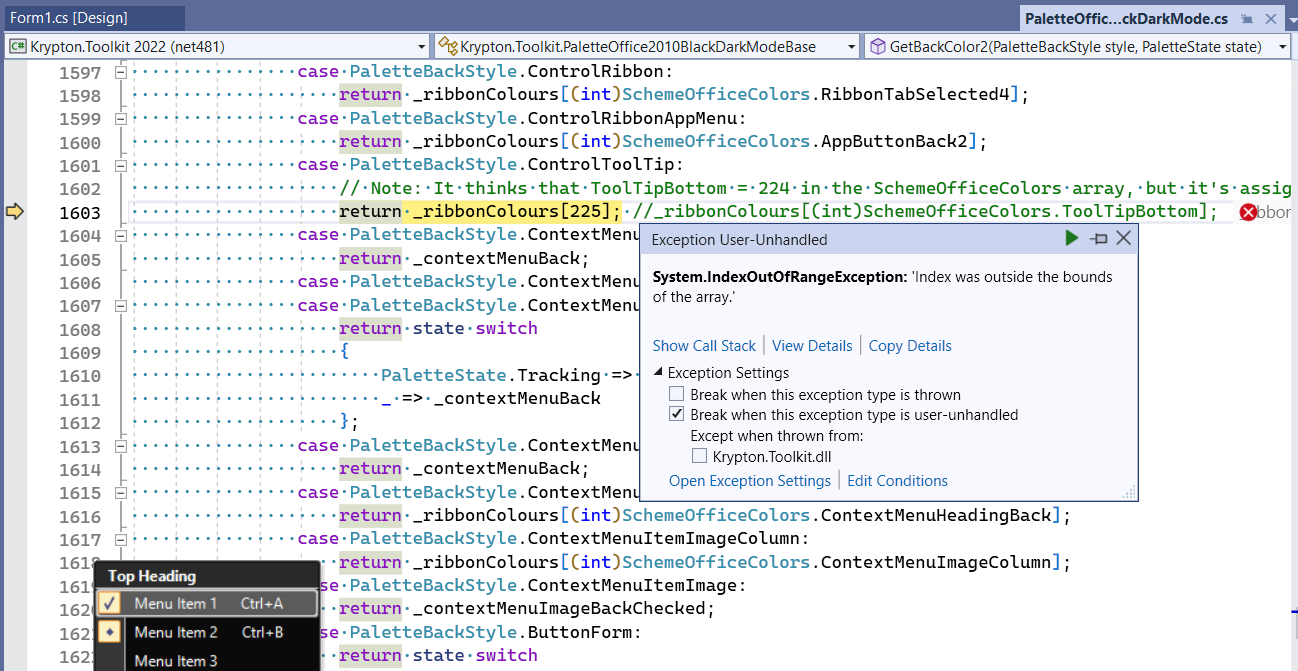
Task: Click the green Continue arrow on exception popup
Action: tap(1071, 238)
